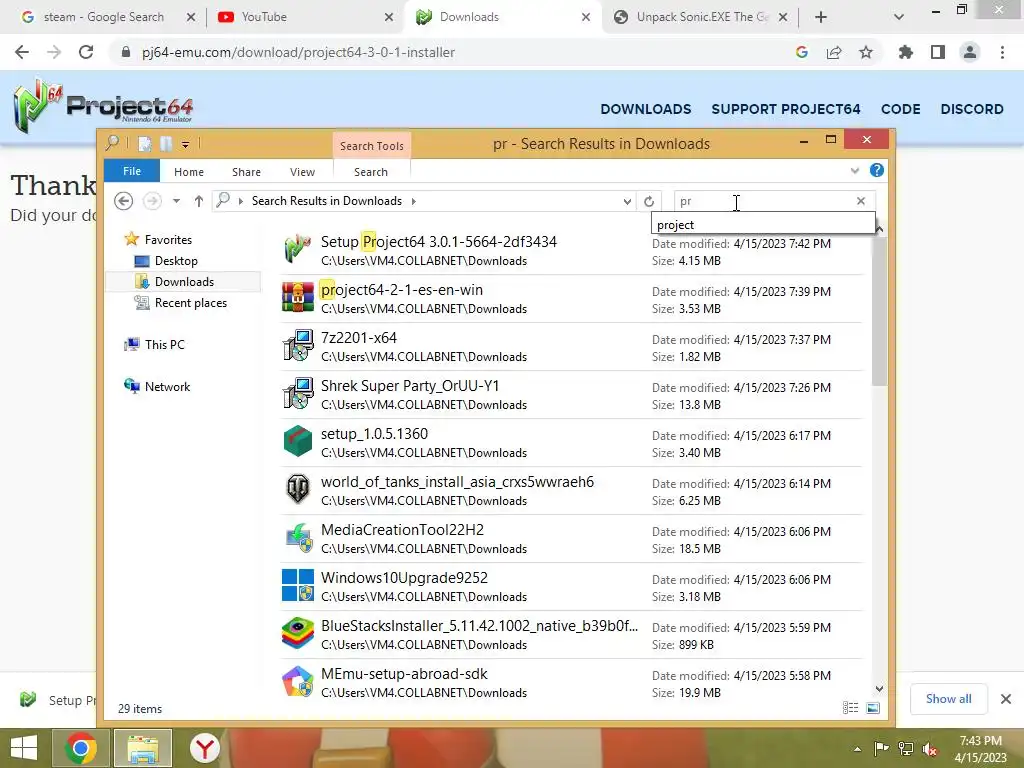1024x768 pixels.
Task: Click in the Explorer search field
Action: (763, 201)
